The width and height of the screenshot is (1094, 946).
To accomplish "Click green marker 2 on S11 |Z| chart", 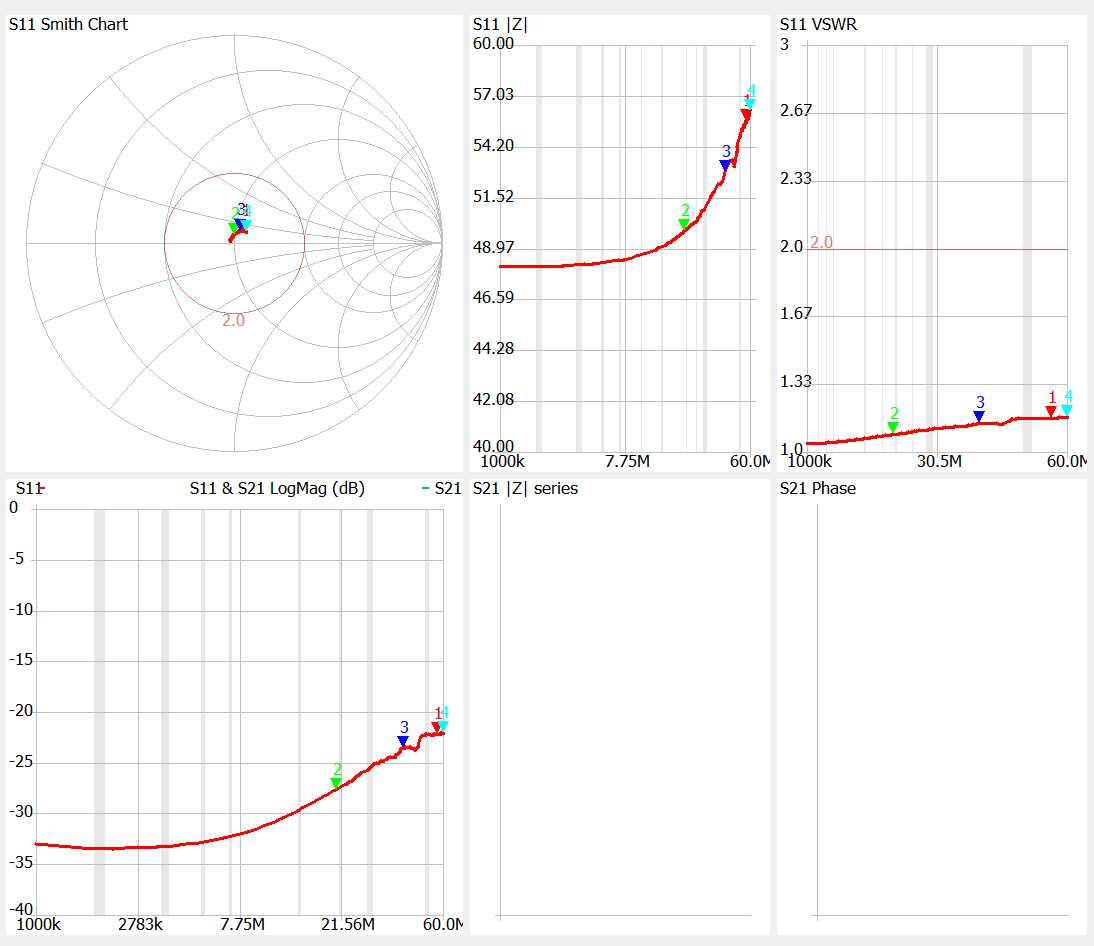I will [x=684, y=224].
